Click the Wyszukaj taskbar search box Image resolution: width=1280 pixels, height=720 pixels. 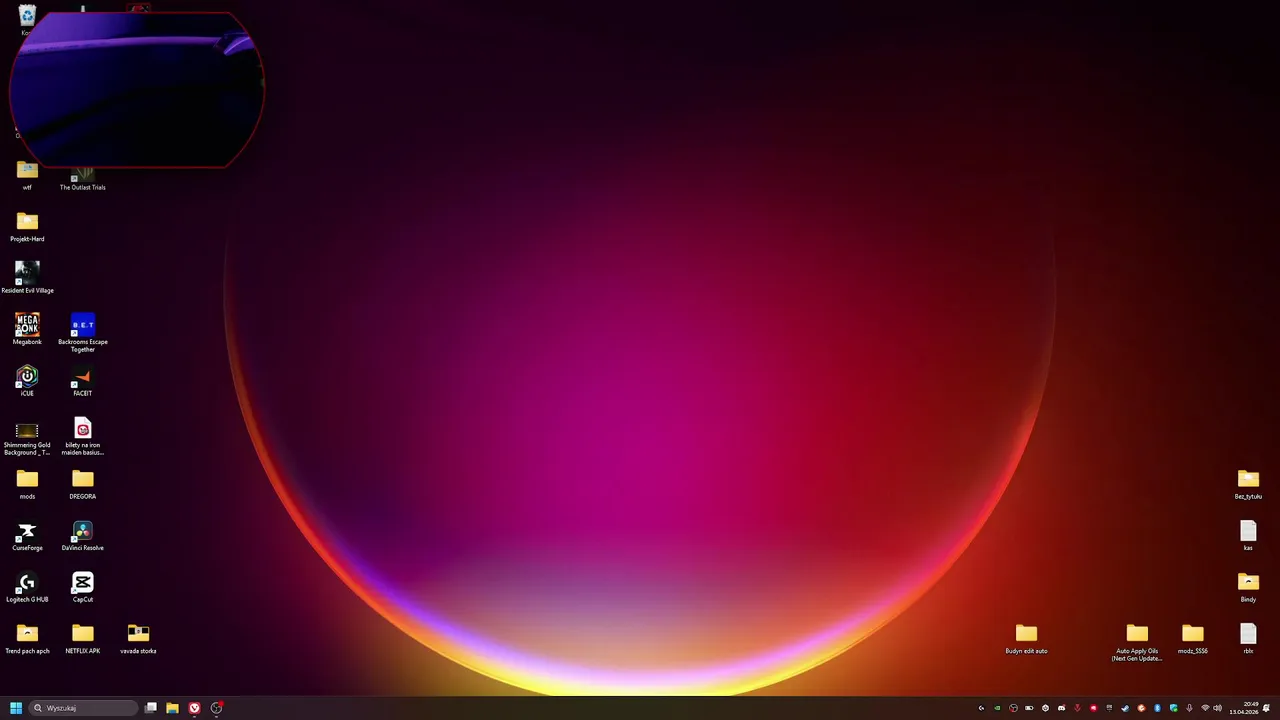[x=83, y=708]
